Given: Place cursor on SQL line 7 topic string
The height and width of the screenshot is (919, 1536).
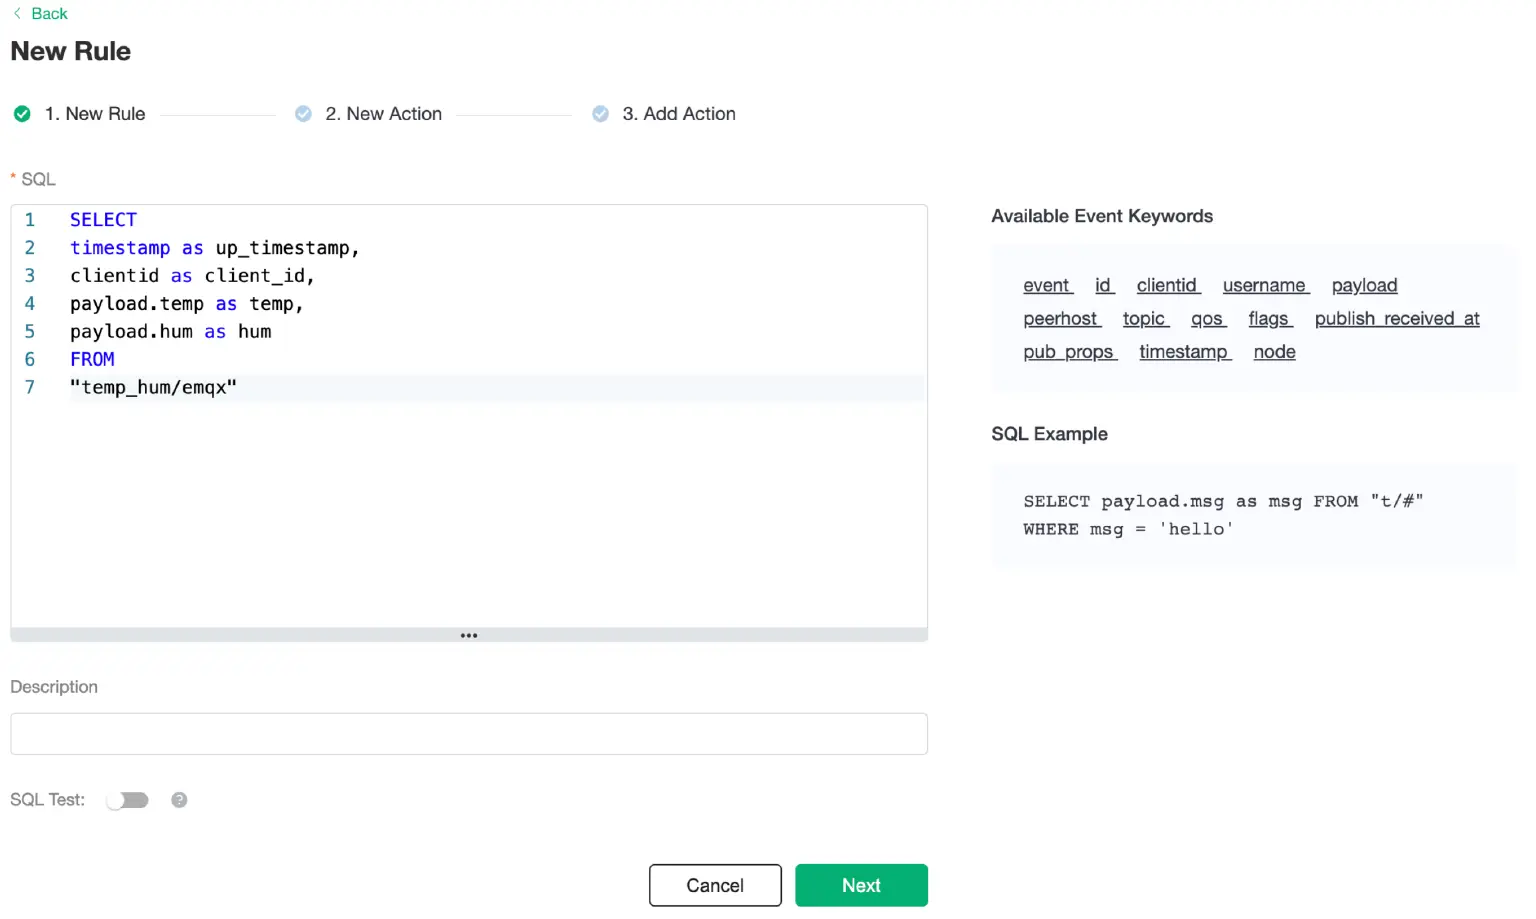Looking at the screenshot, I should (x=154, y=388).
